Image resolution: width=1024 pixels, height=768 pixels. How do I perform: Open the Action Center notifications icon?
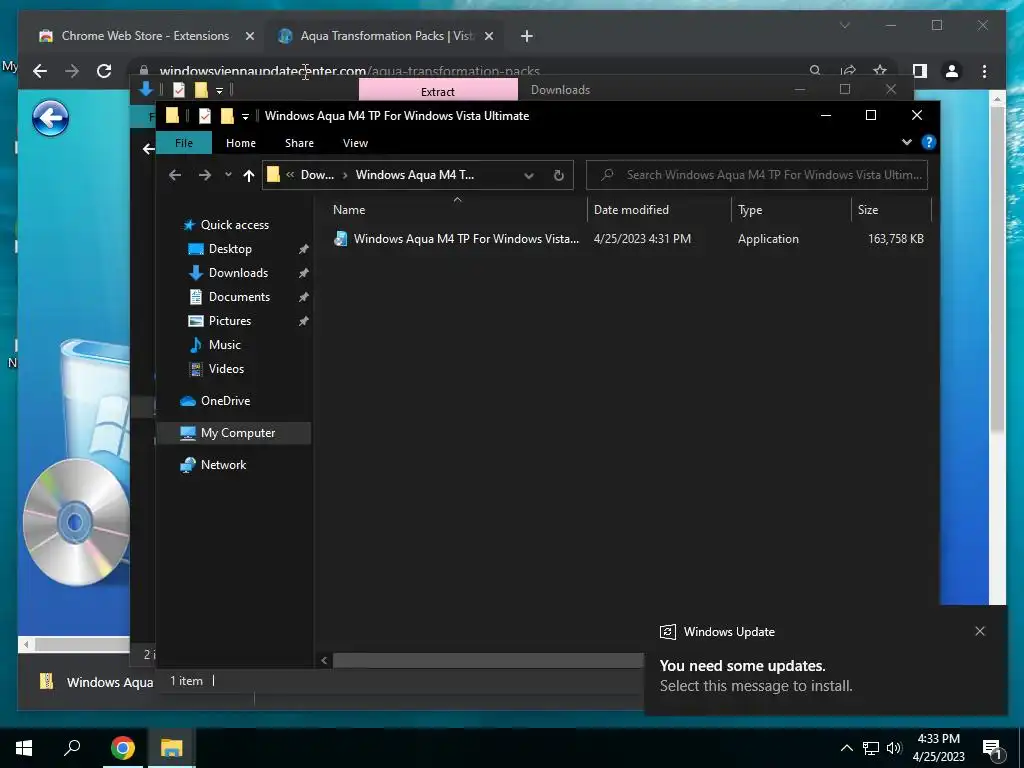[992, 750]
